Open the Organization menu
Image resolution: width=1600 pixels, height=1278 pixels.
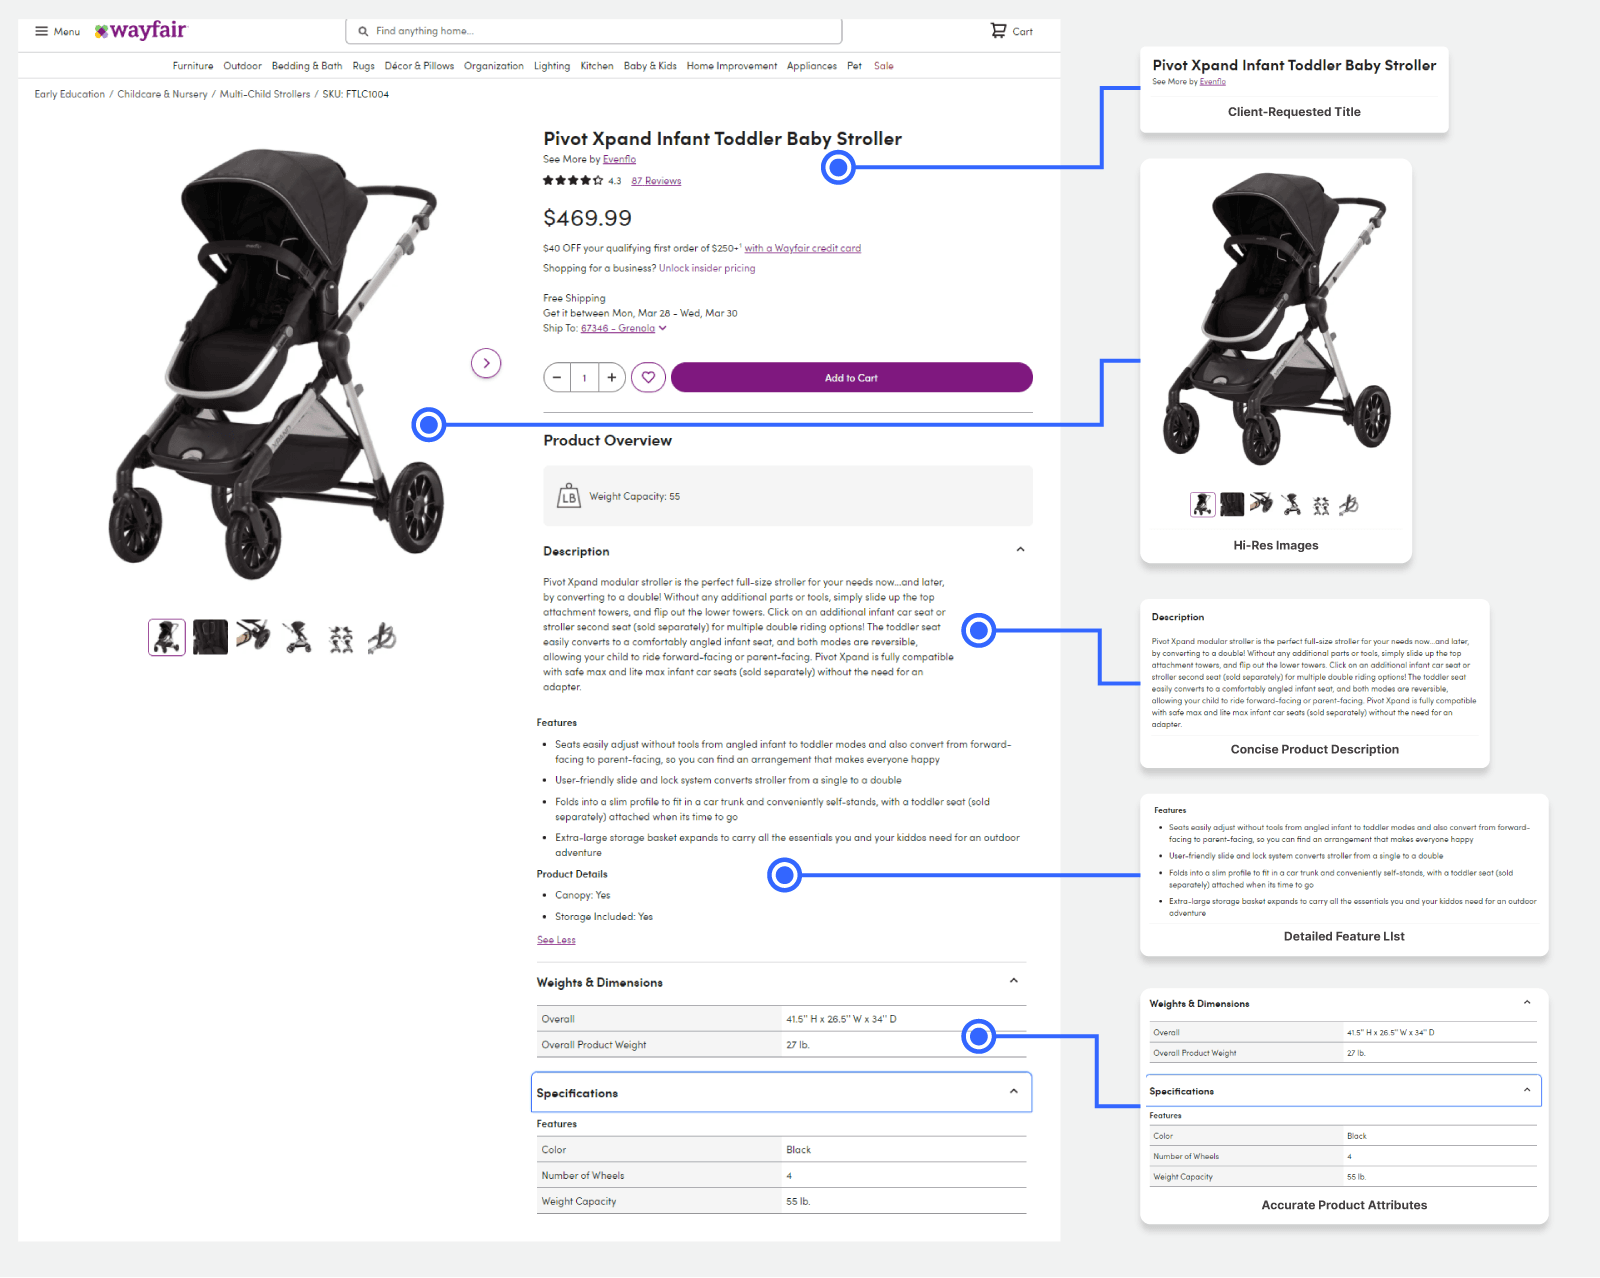tap(494, 66)
